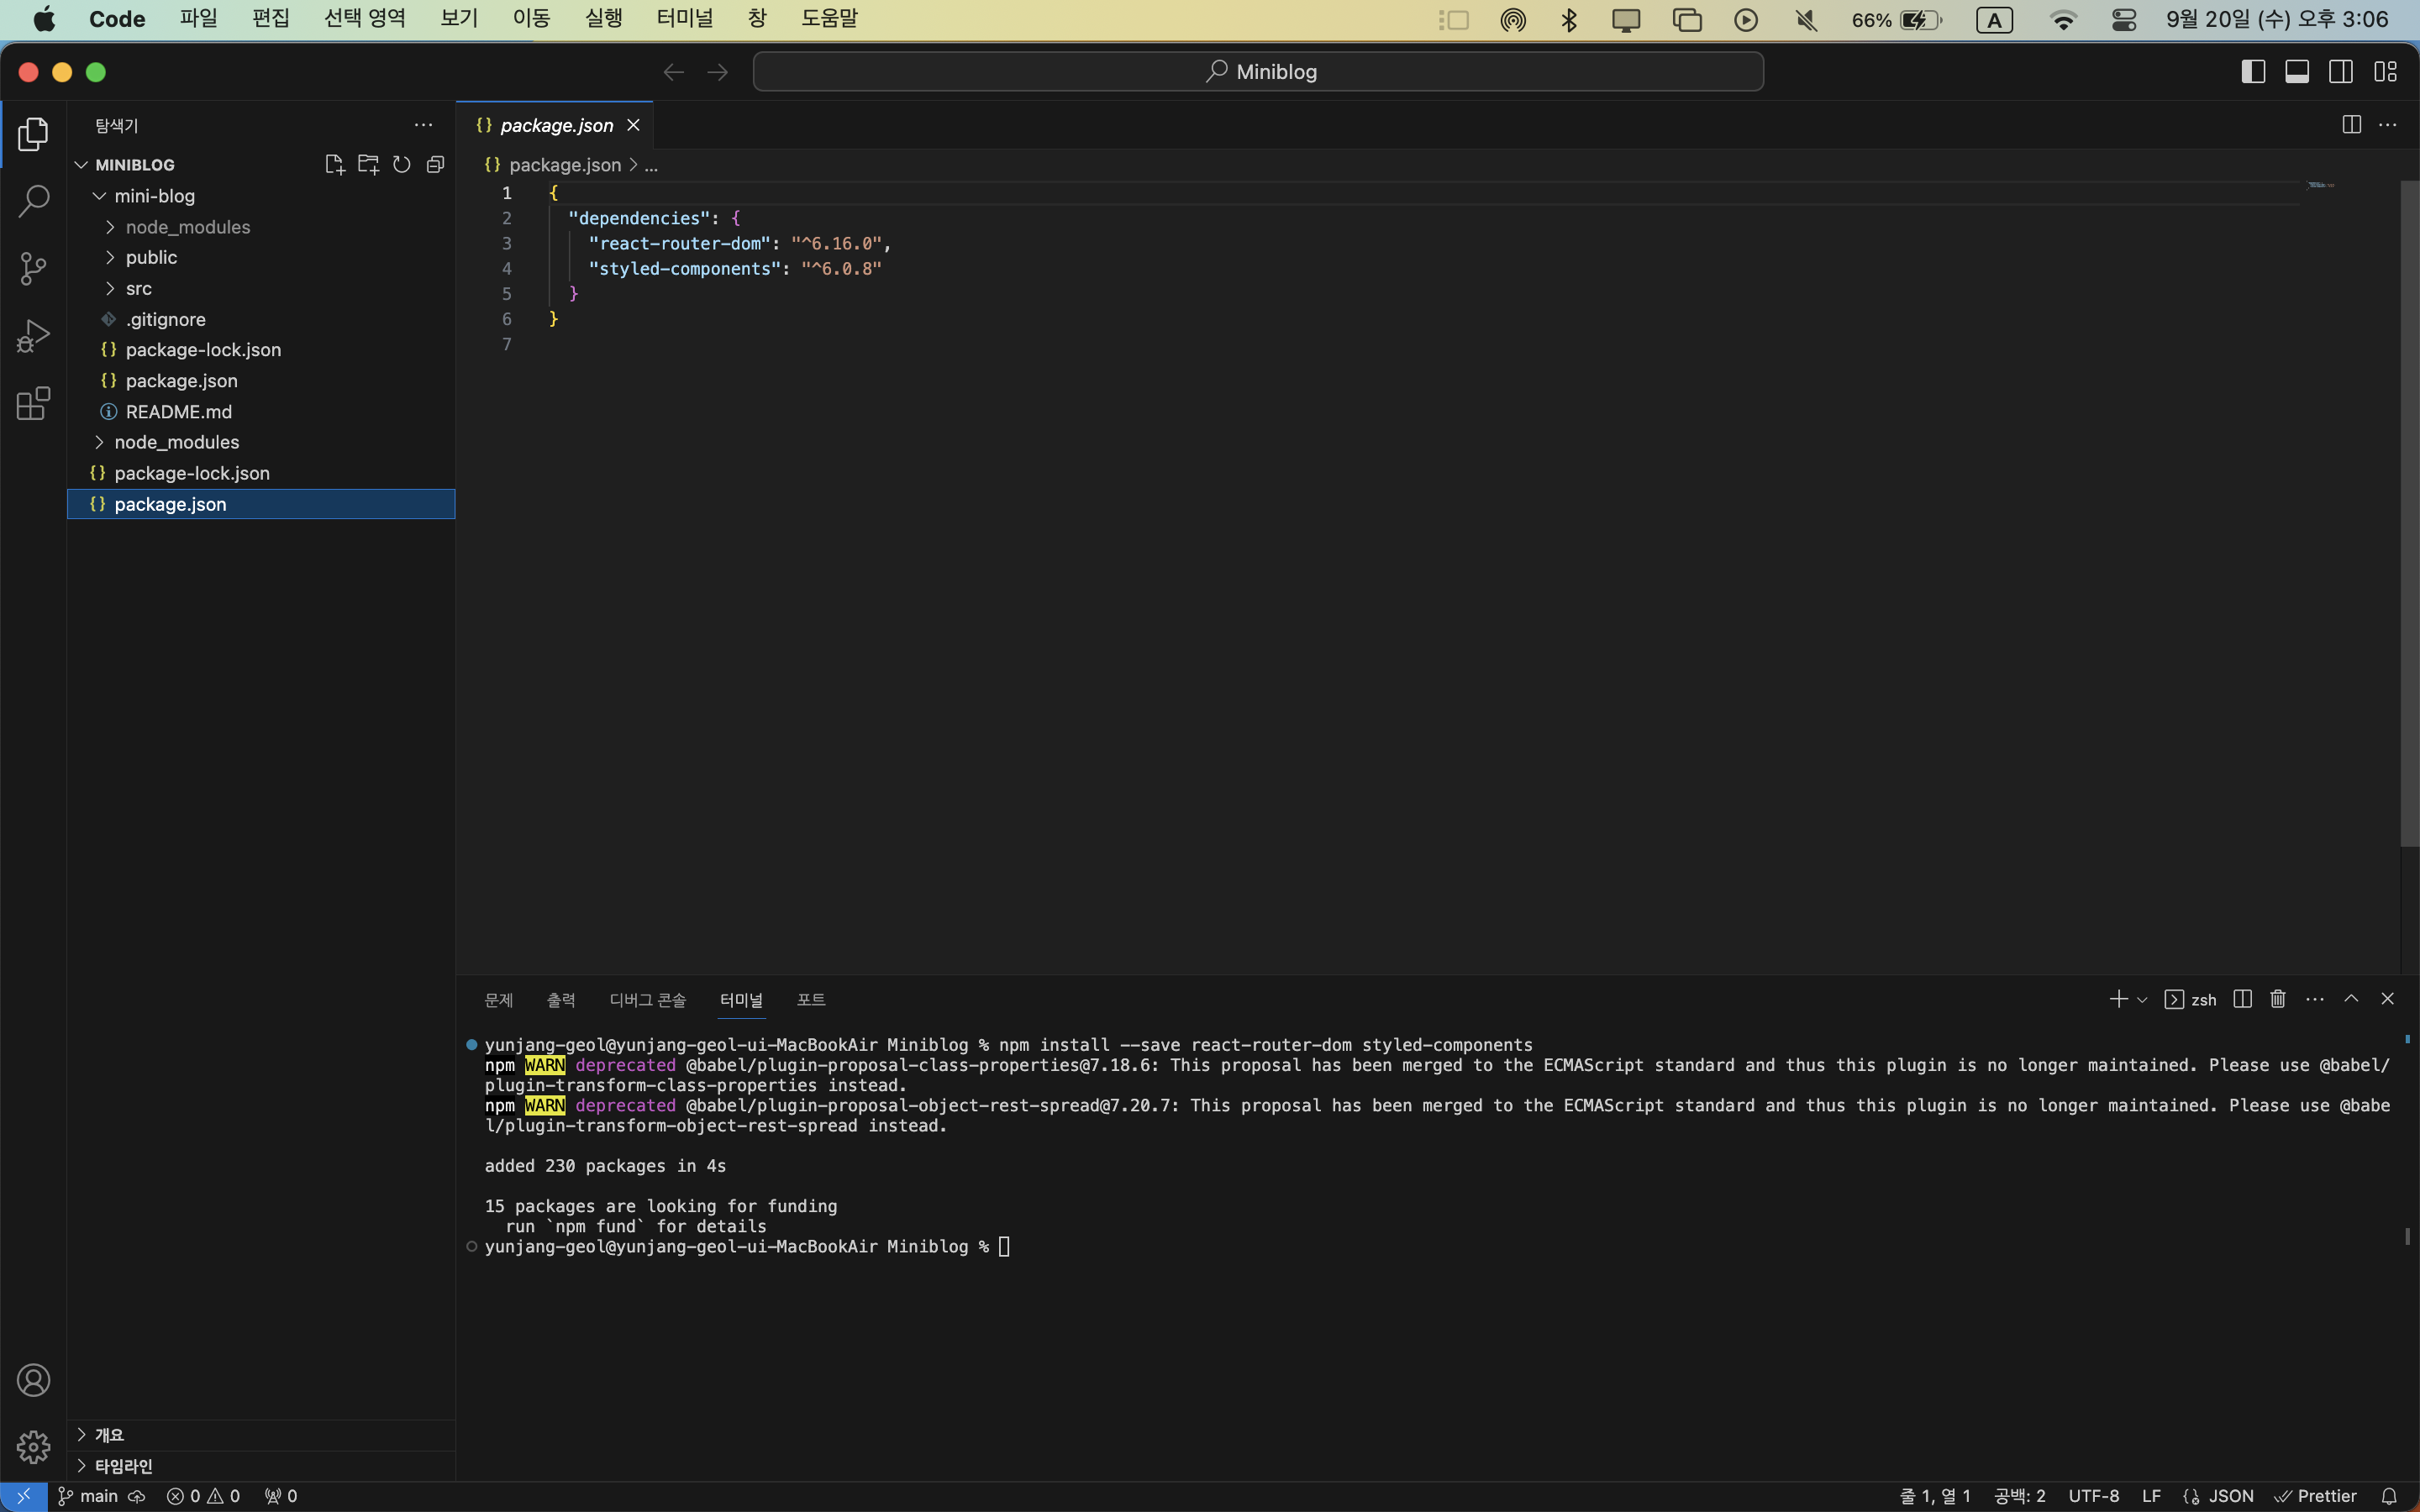Refresh the explorer file tree
Image resolution: width=2420 pixels, height=1512 pixels.
click(401, 165)
